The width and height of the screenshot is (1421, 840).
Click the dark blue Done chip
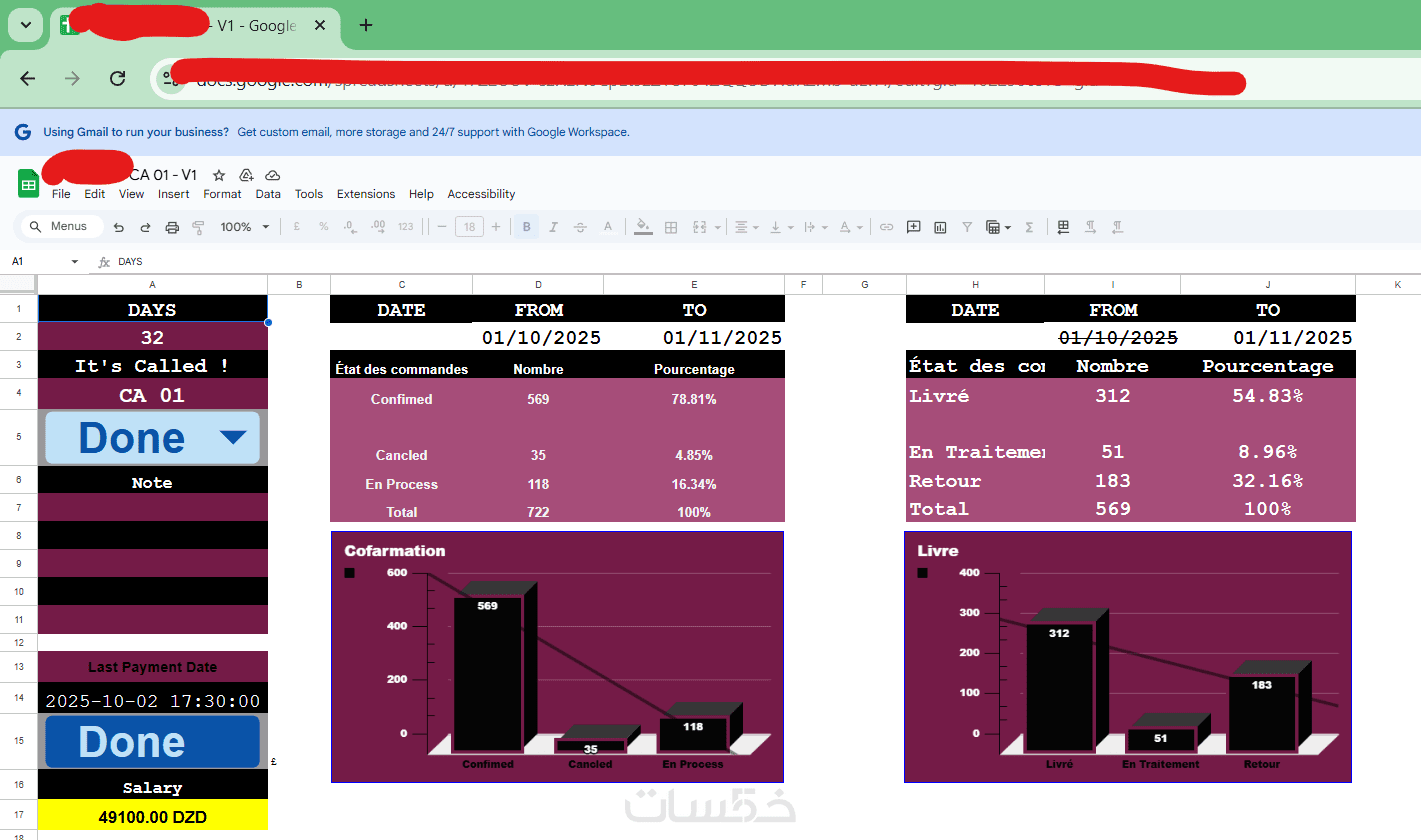pos(153,741)
